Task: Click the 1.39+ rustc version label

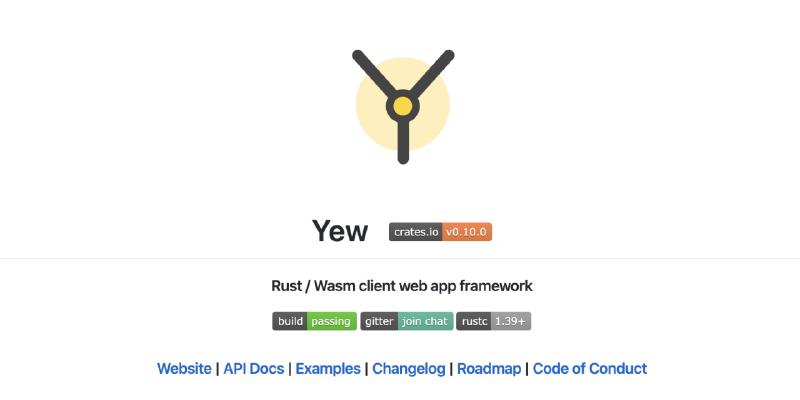Action: click(511, 321)
